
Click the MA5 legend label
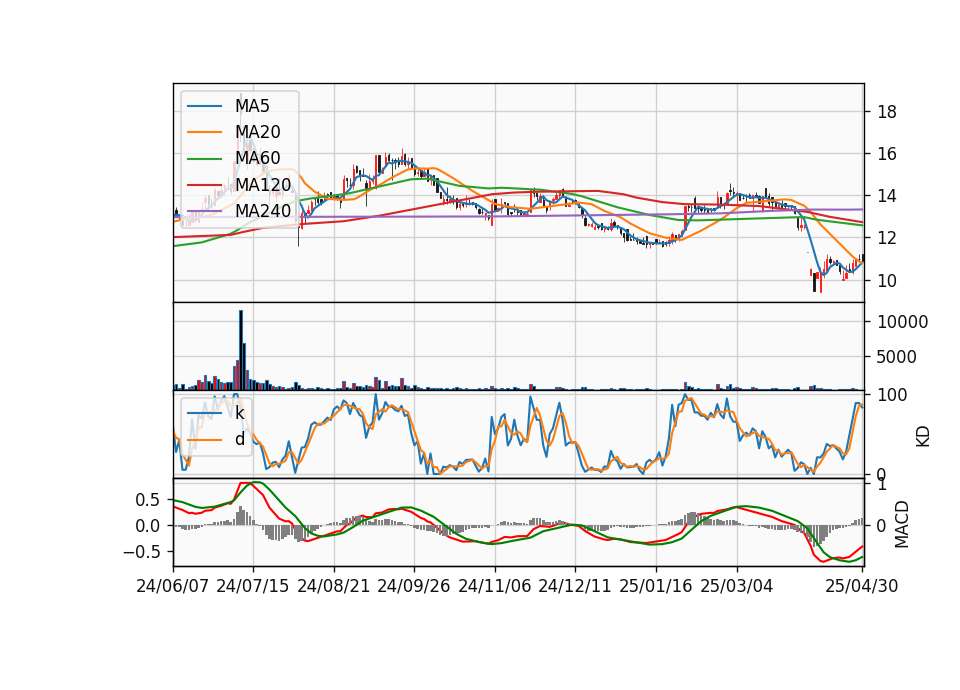[252, 106]
